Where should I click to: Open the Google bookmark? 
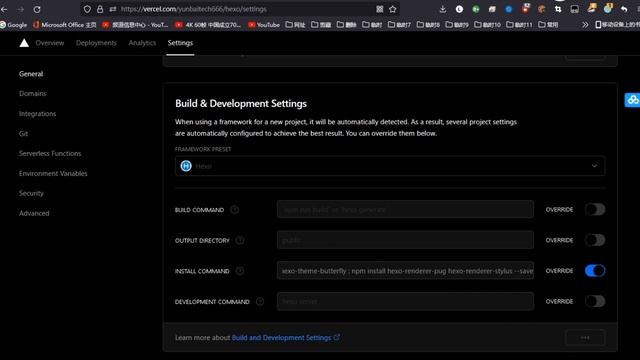[x=14, y=25]
